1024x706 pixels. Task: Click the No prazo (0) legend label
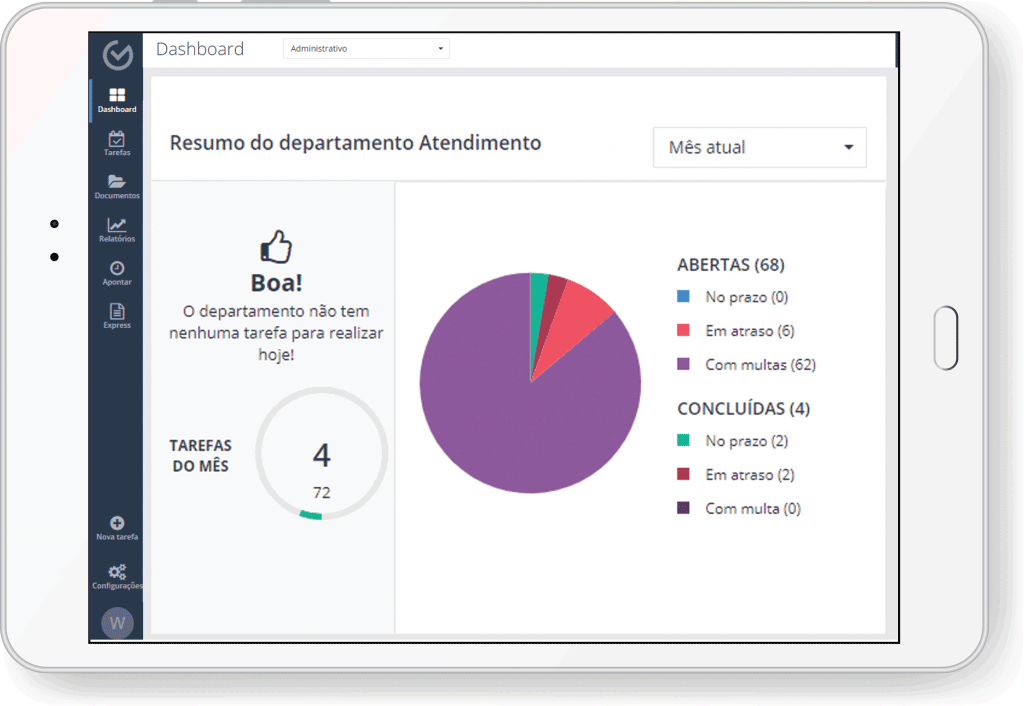pyautogui.click(x=746, y=297)
